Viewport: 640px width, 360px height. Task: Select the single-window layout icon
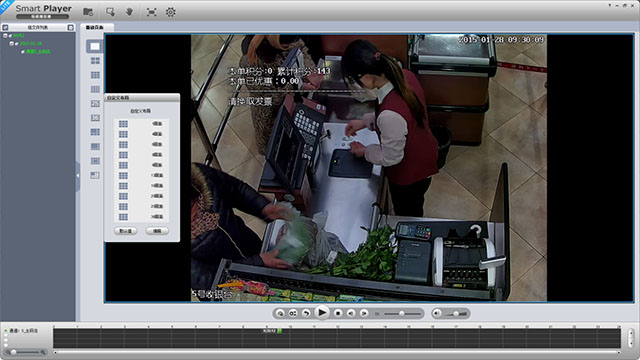point(95,46)
